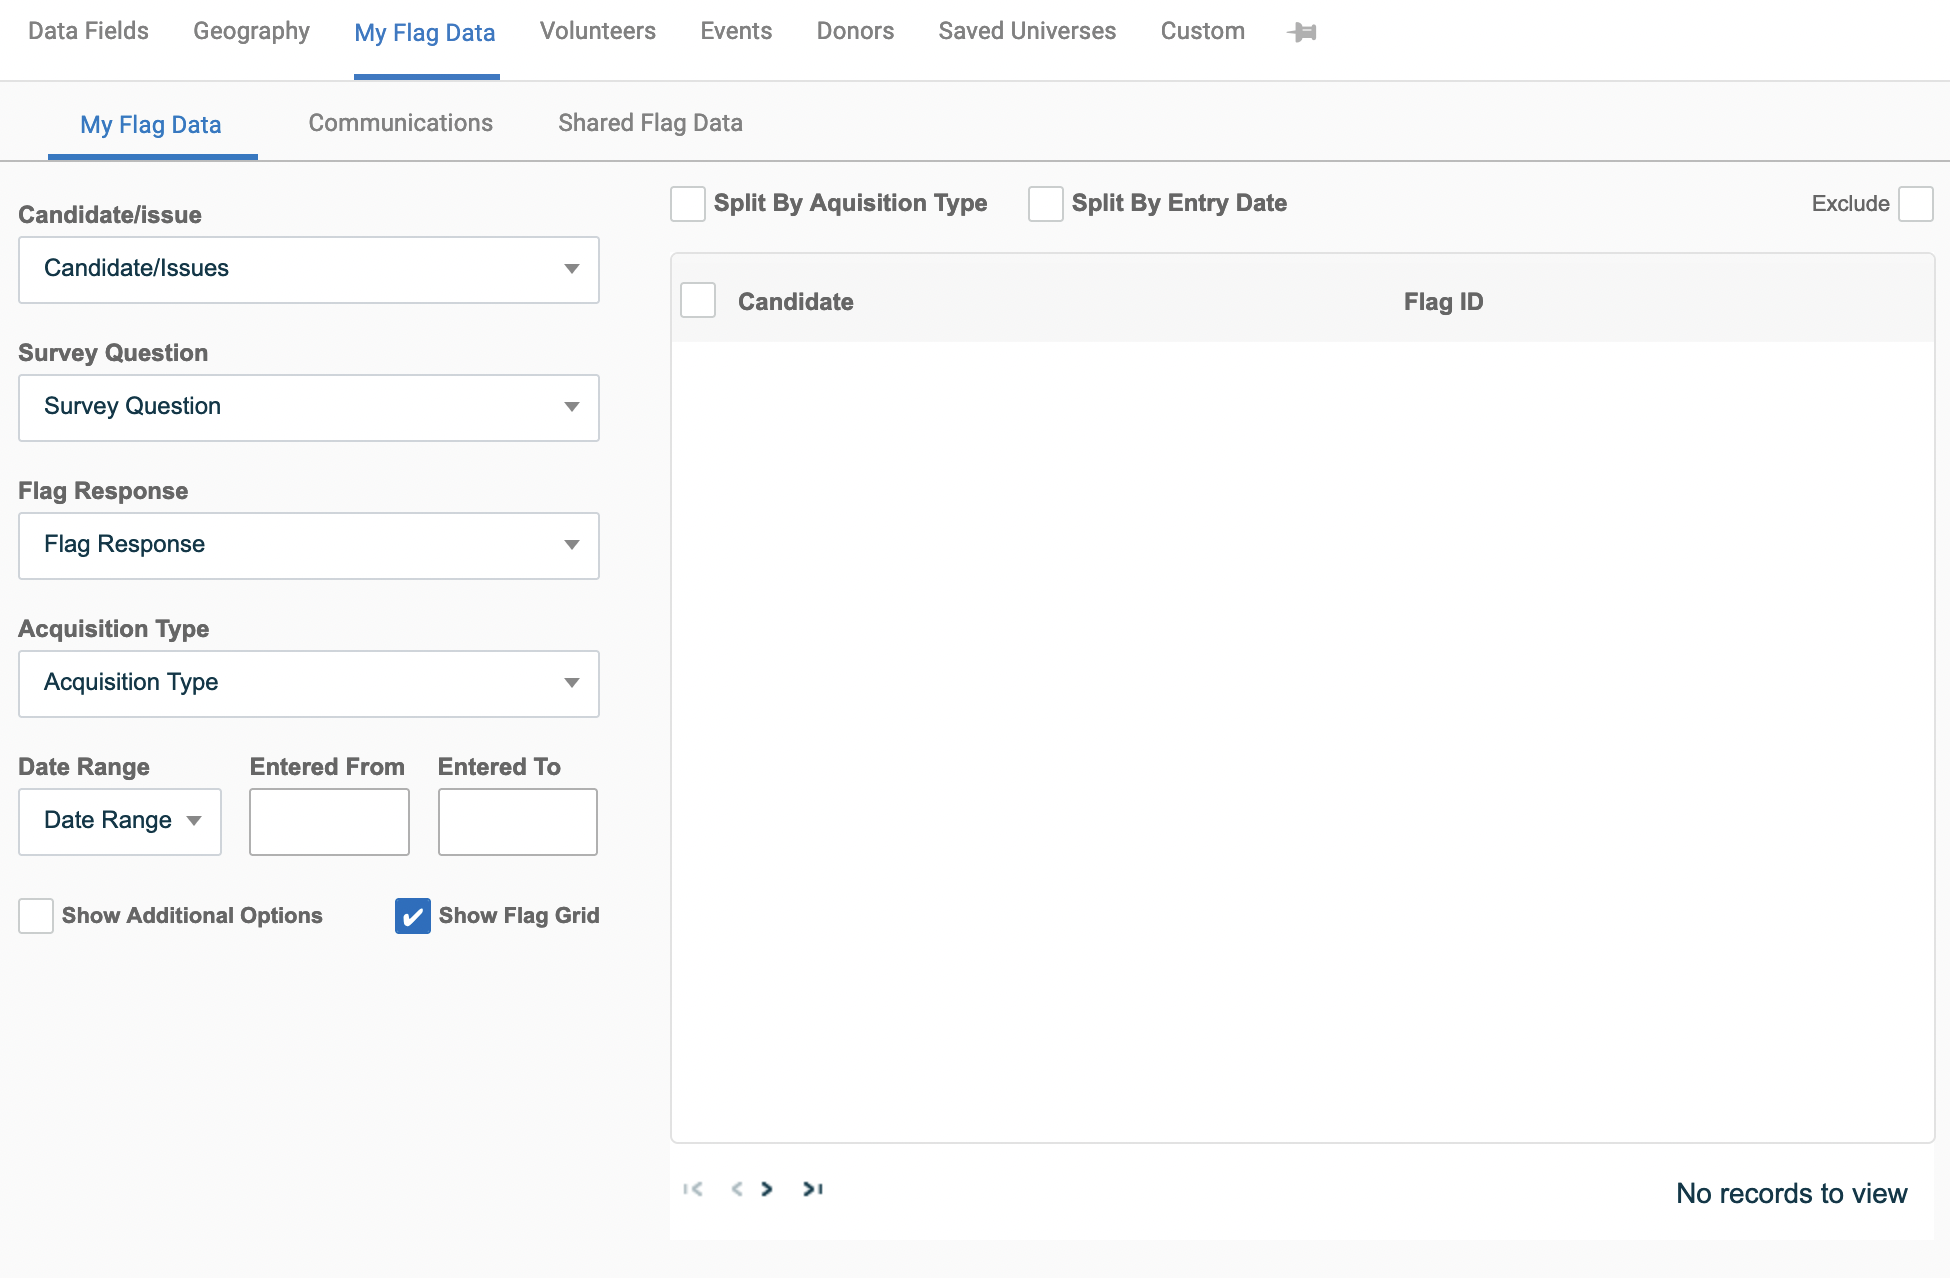This screenshot has height=1278, width=1950.
Task: Enable Show Additional Options
Action: (x=36, y=916)
